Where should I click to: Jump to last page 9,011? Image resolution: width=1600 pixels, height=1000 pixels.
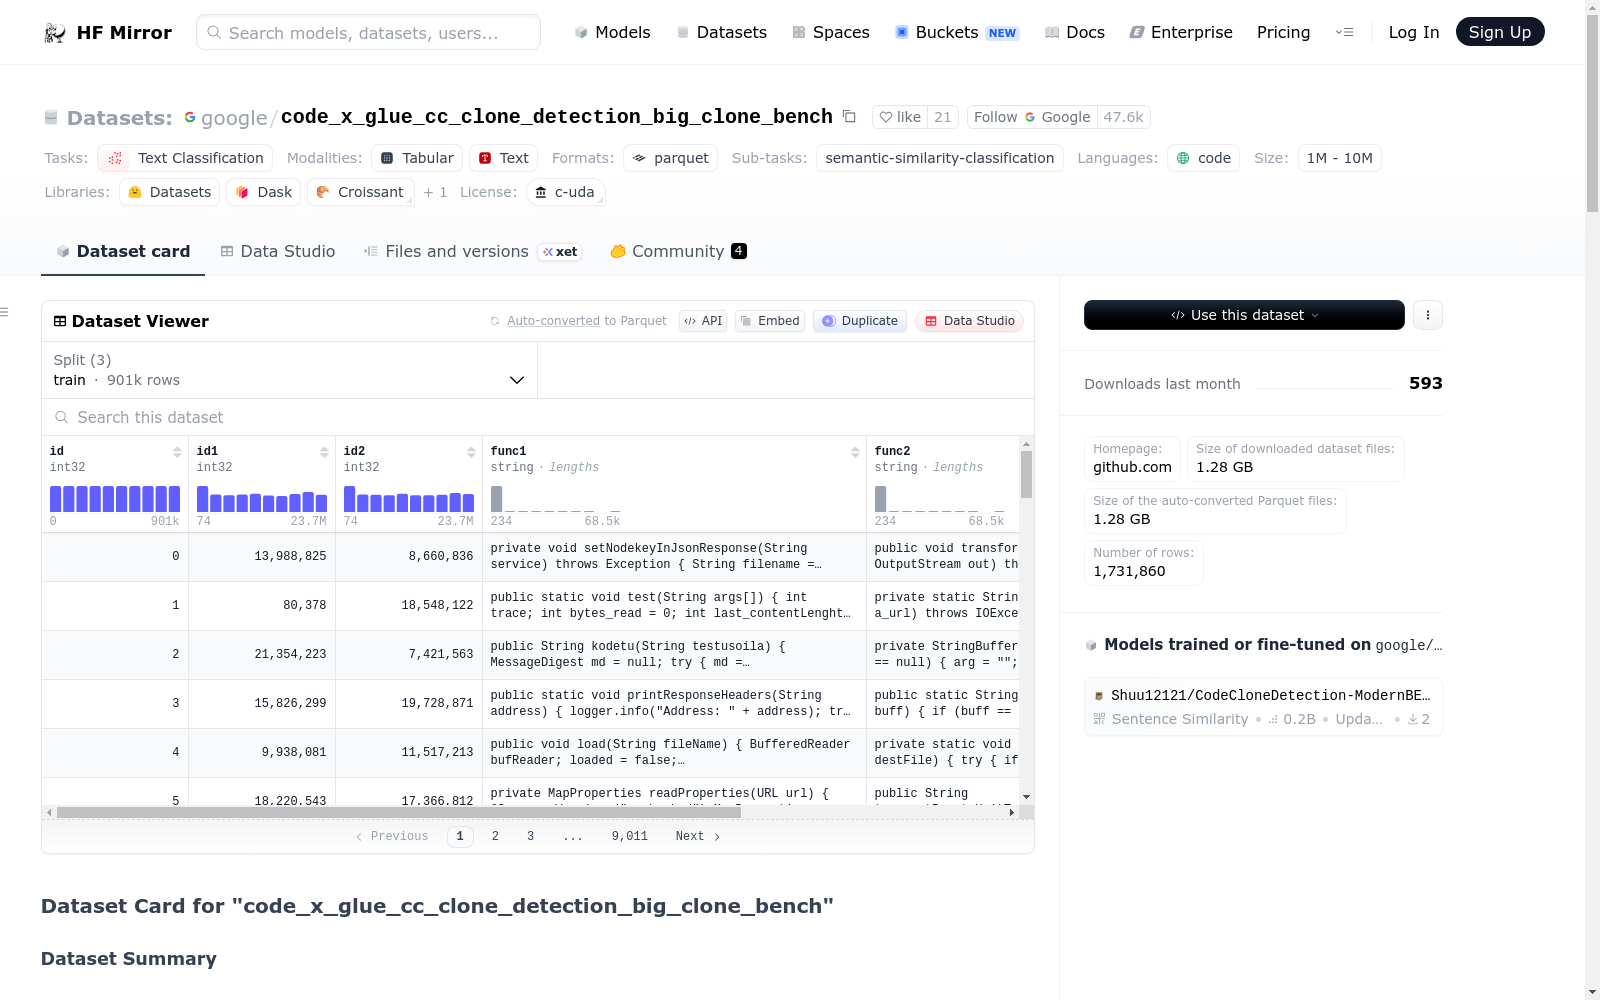[x=630, y=836]
